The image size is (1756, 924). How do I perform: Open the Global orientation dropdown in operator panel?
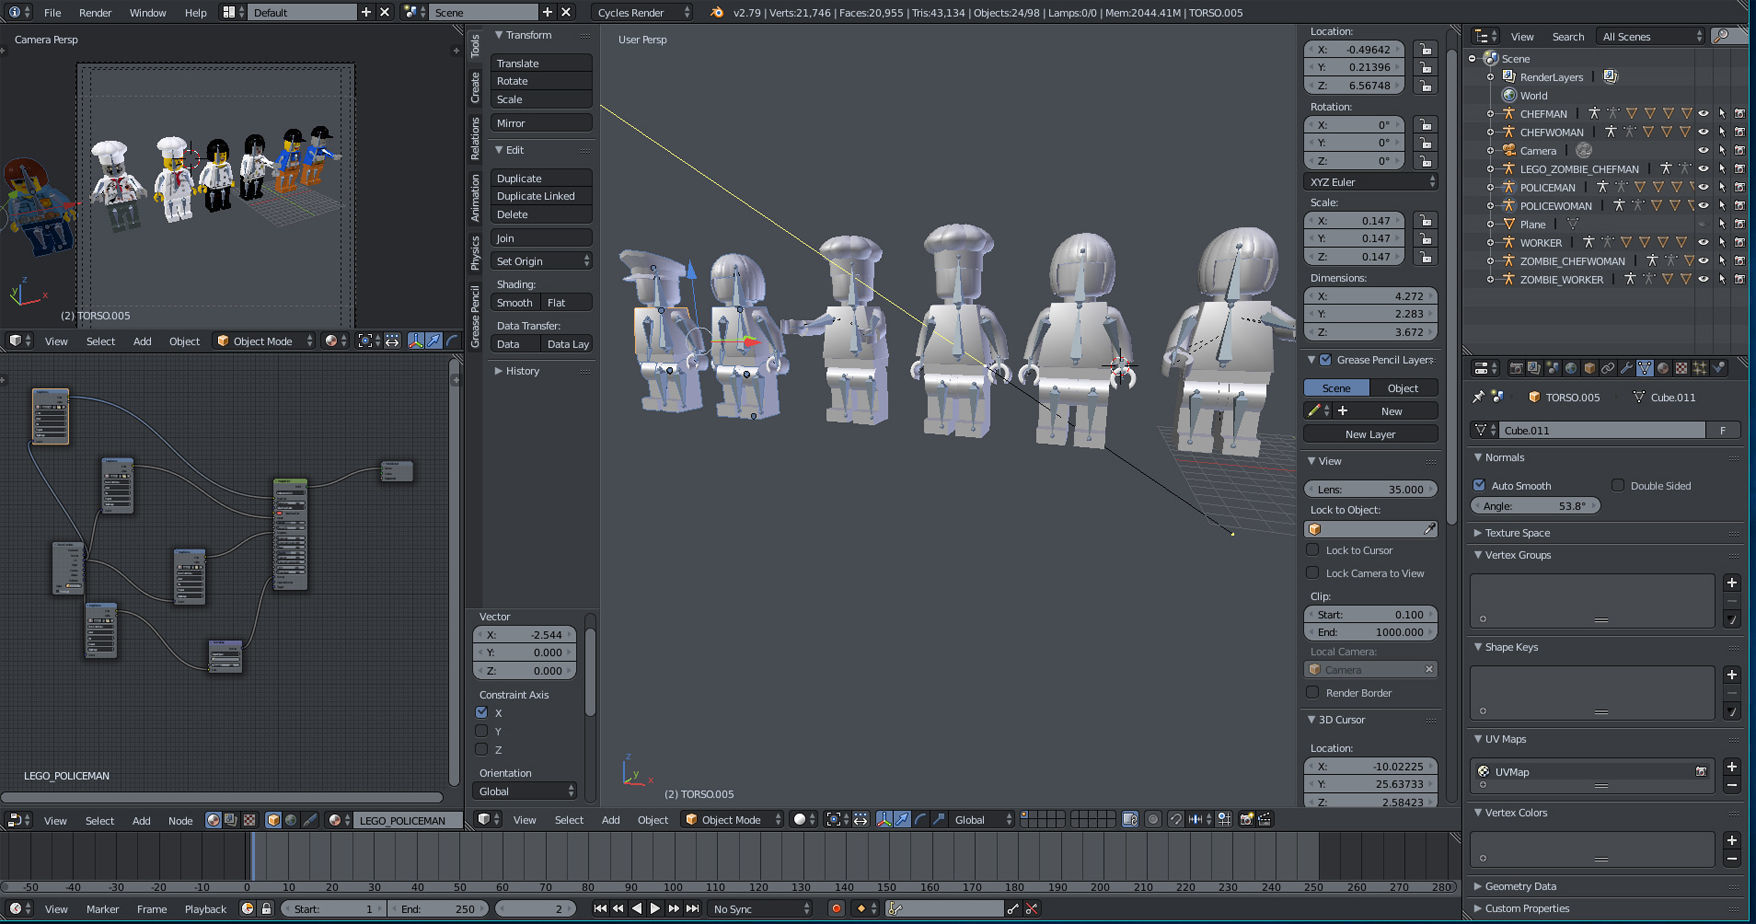click(x=526, y=791)
